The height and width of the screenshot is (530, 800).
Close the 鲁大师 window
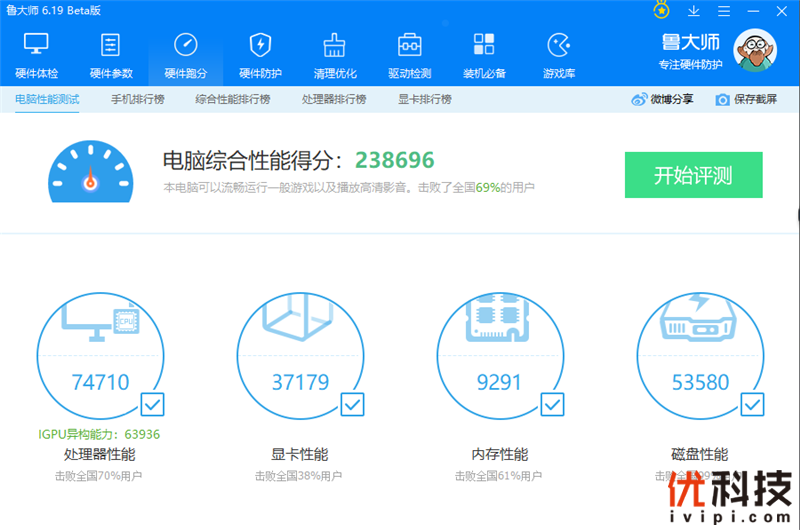782,11
